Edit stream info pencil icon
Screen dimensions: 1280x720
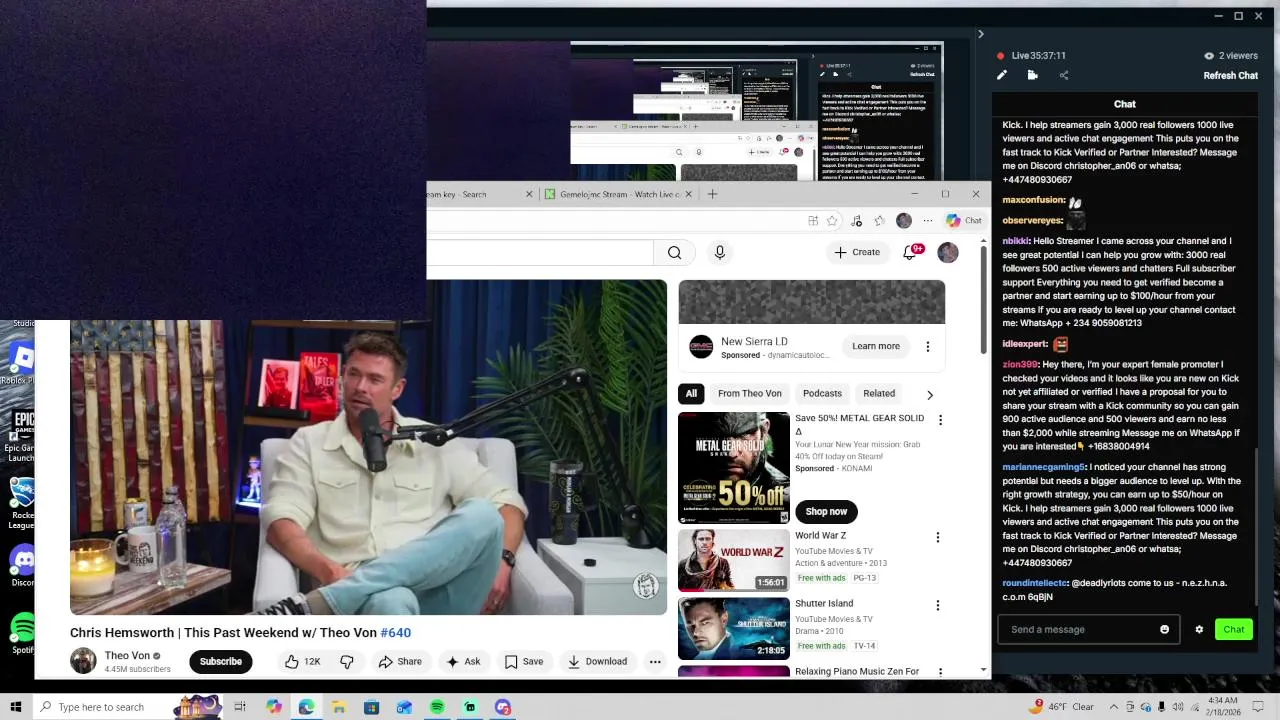point(1002,75)
